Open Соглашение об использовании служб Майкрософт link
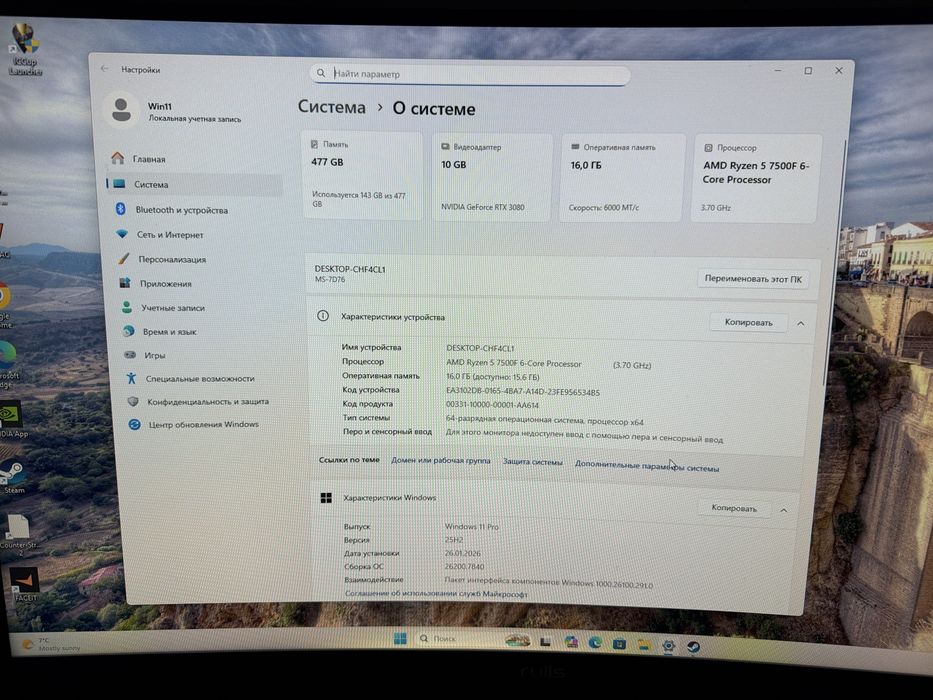The image size is (933, 700). click(x=436, y=593)
